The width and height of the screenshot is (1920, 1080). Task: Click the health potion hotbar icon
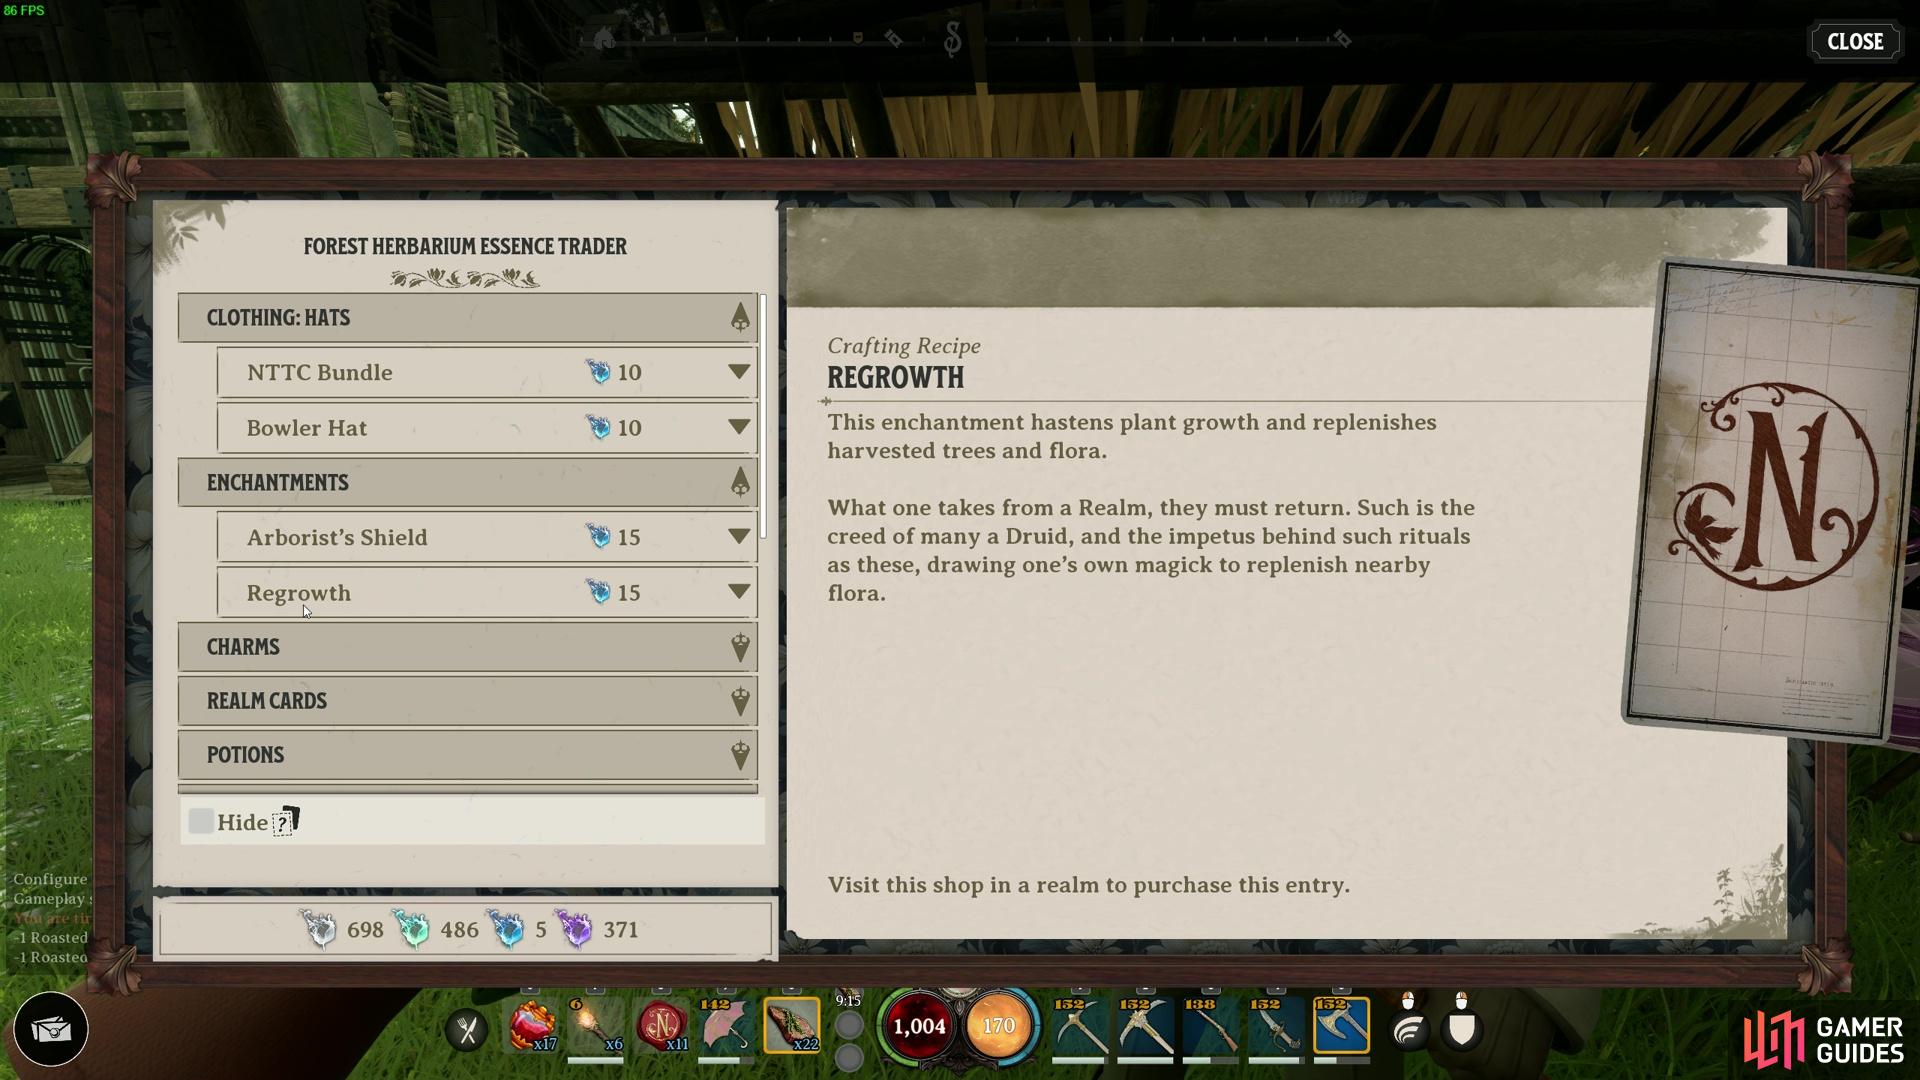tap(530, 1026)
